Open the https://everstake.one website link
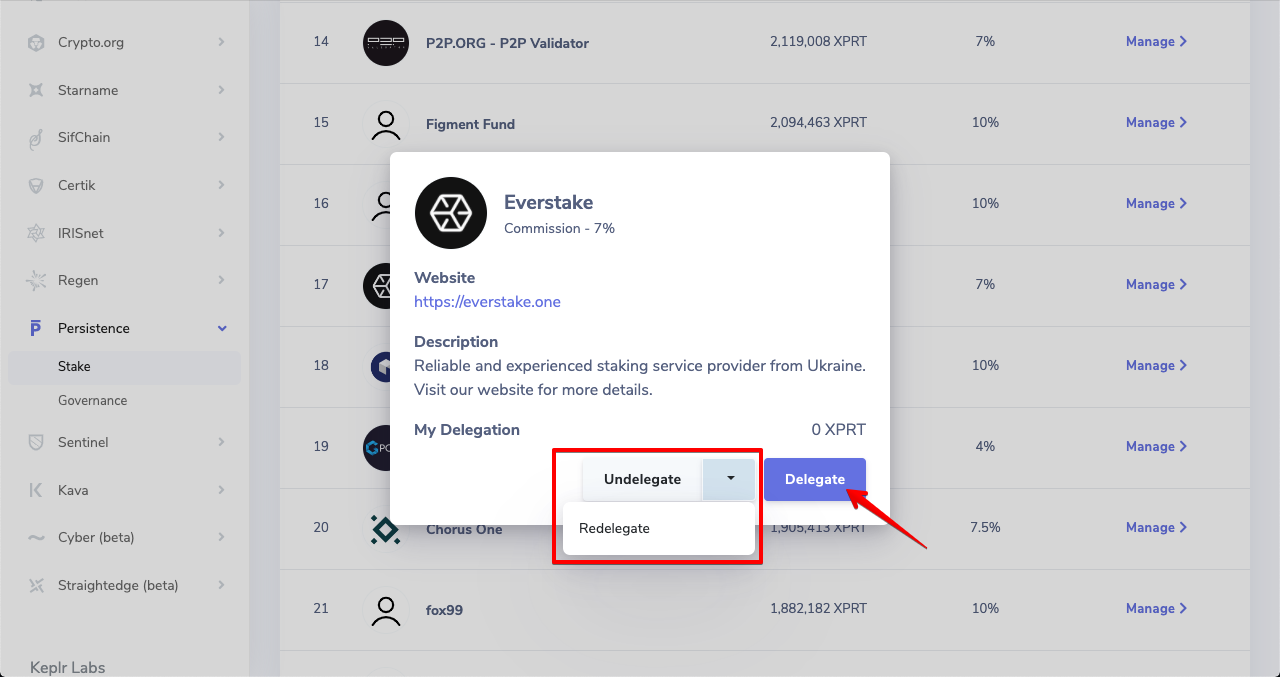The height and width of the screenshot is (677, 1280). pyautogui.click(x=487, y=302)
